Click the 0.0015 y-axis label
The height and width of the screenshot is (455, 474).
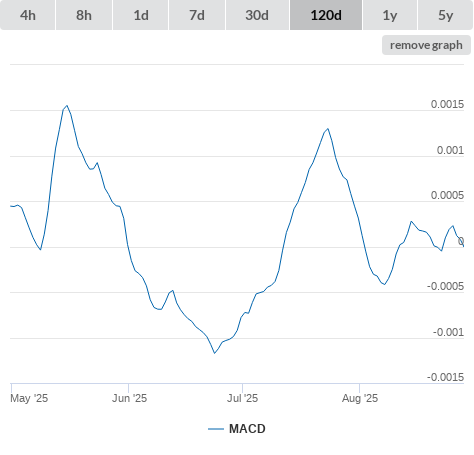[x=447, y=104]
